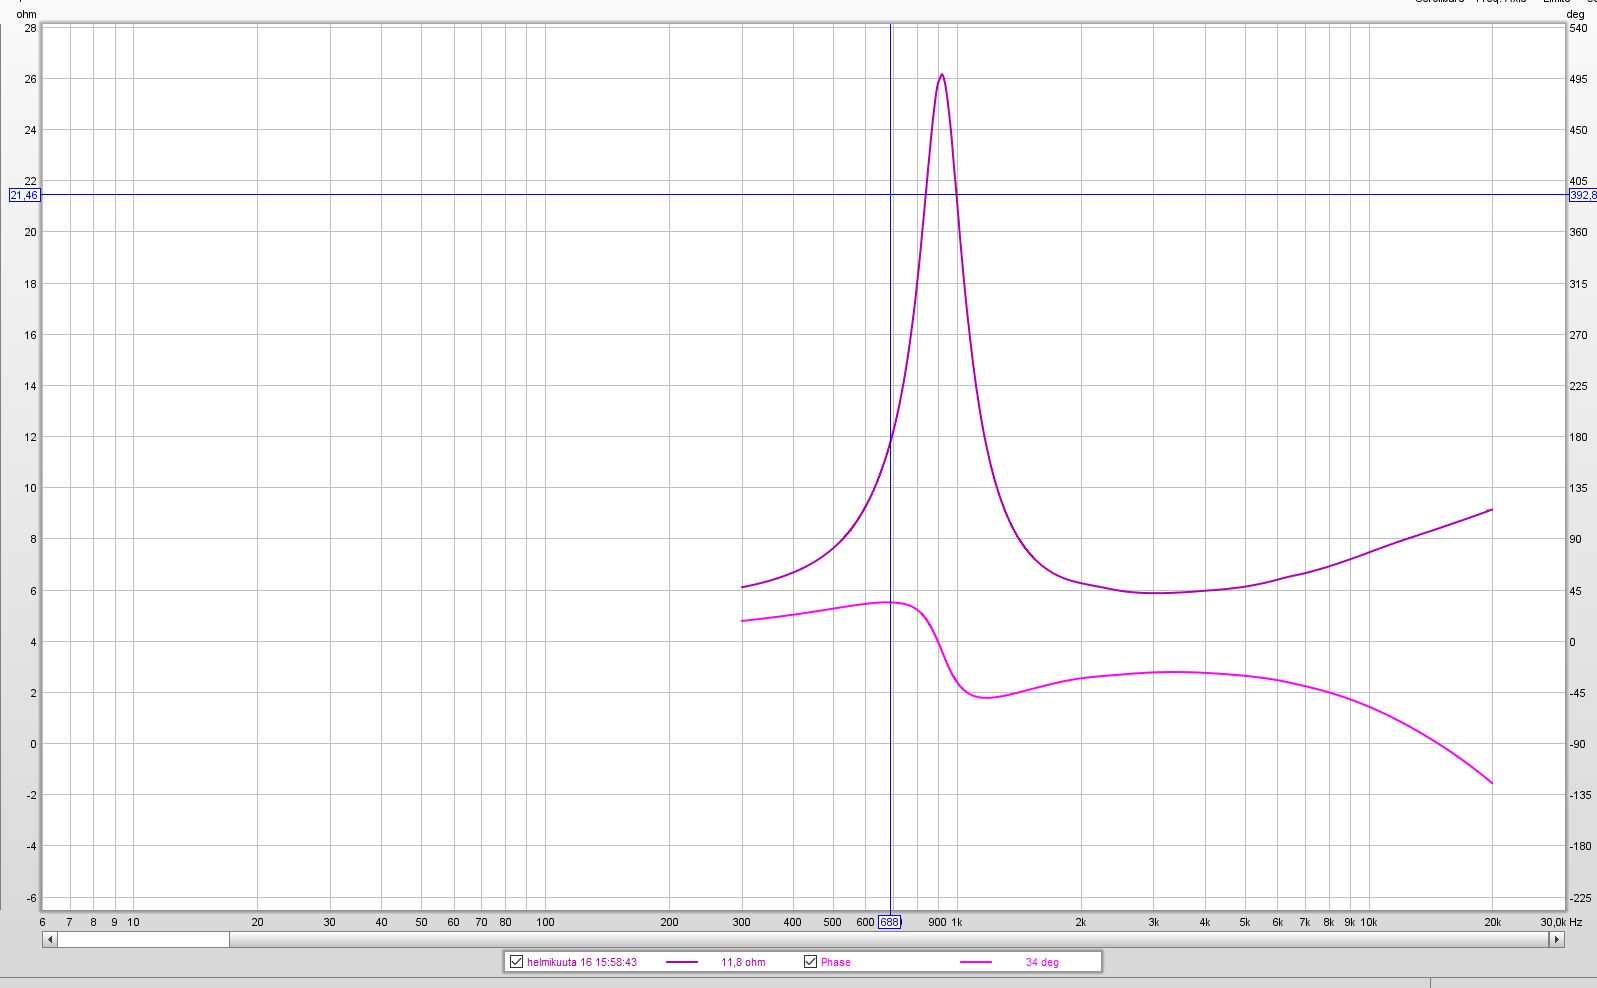Screen dimensions: 1597x988
Task: Click the 28 value on ohm axis
Action: click(x=30, y=28)
